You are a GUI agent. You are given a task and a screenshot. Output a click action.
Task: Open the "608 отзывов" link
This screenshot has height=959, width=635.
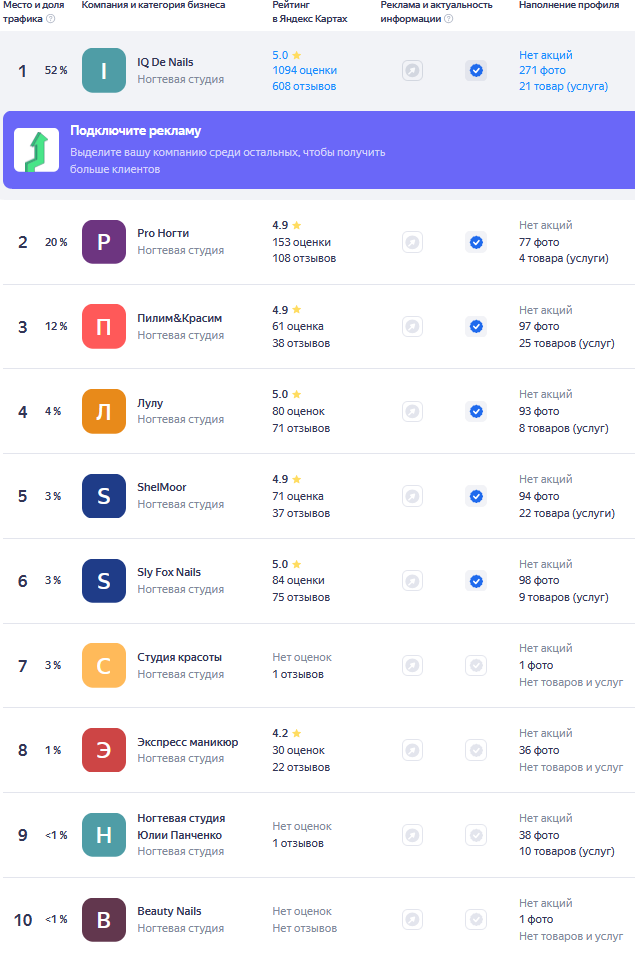coord(304,86)
